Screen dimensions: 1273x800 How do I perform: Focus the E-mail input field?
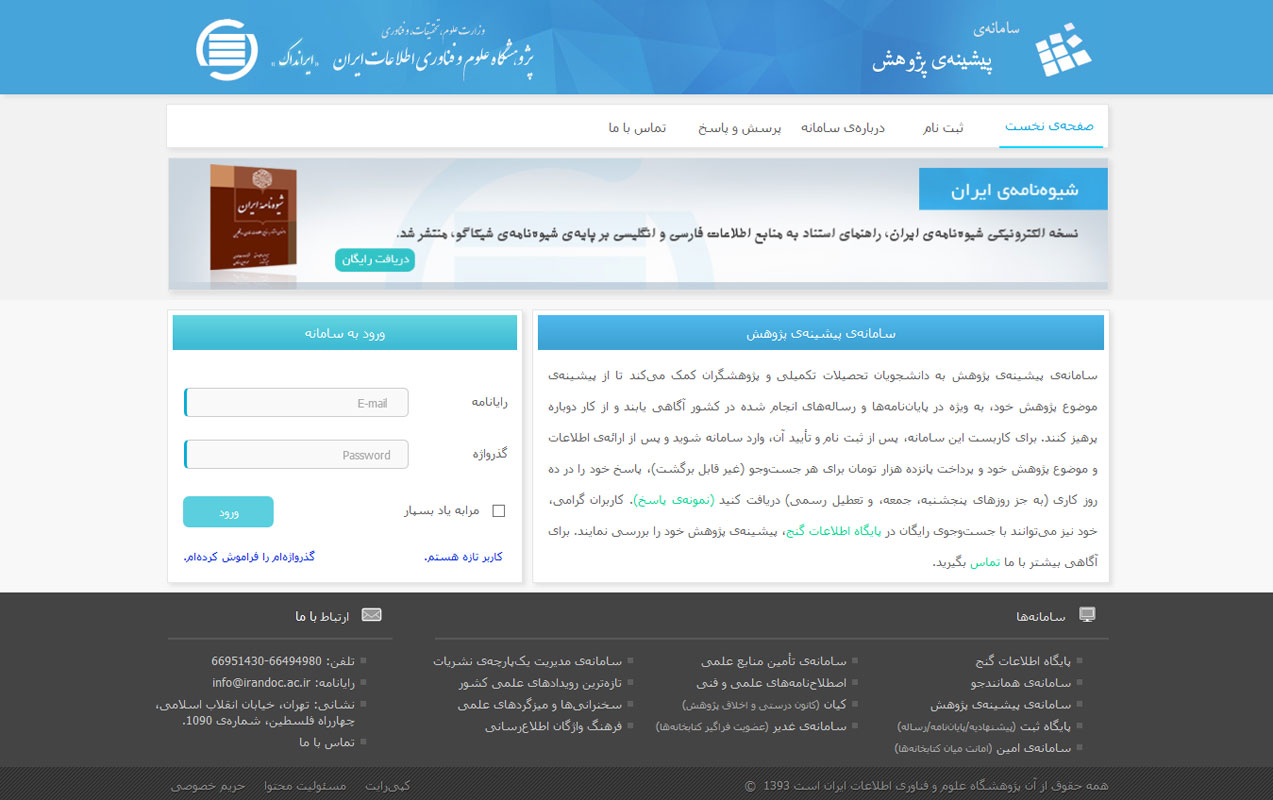pyautogui.click(x=297, y=403)
